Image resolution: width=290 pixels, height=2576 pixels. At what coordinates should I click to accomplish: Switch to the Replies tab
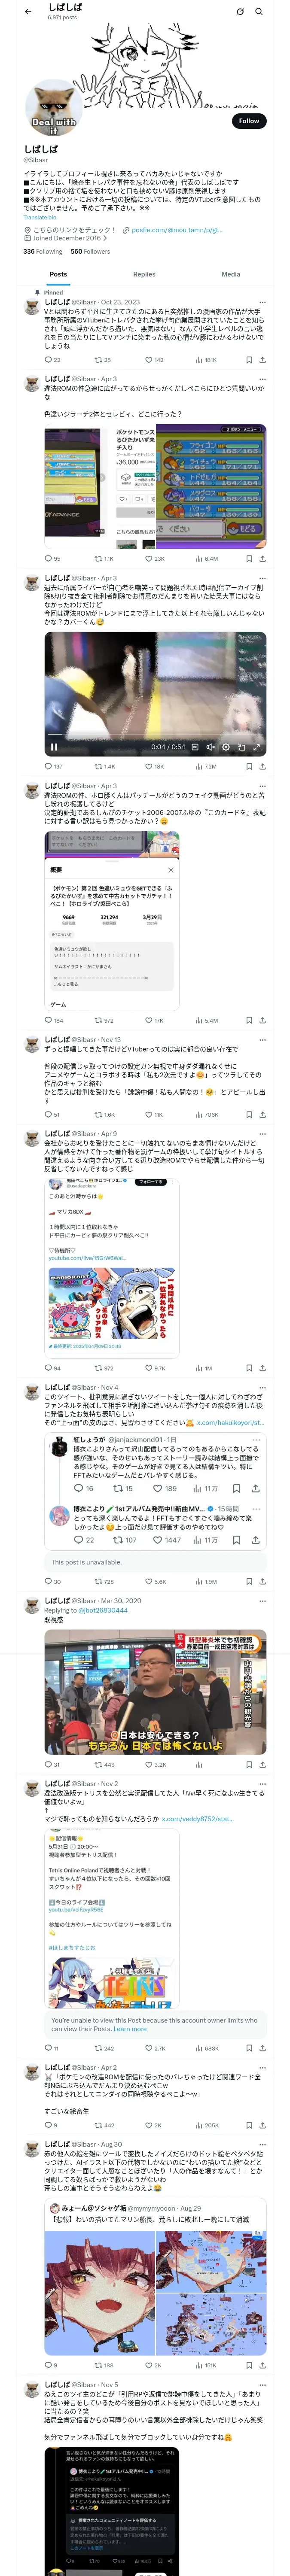click(x=144, y=274)
